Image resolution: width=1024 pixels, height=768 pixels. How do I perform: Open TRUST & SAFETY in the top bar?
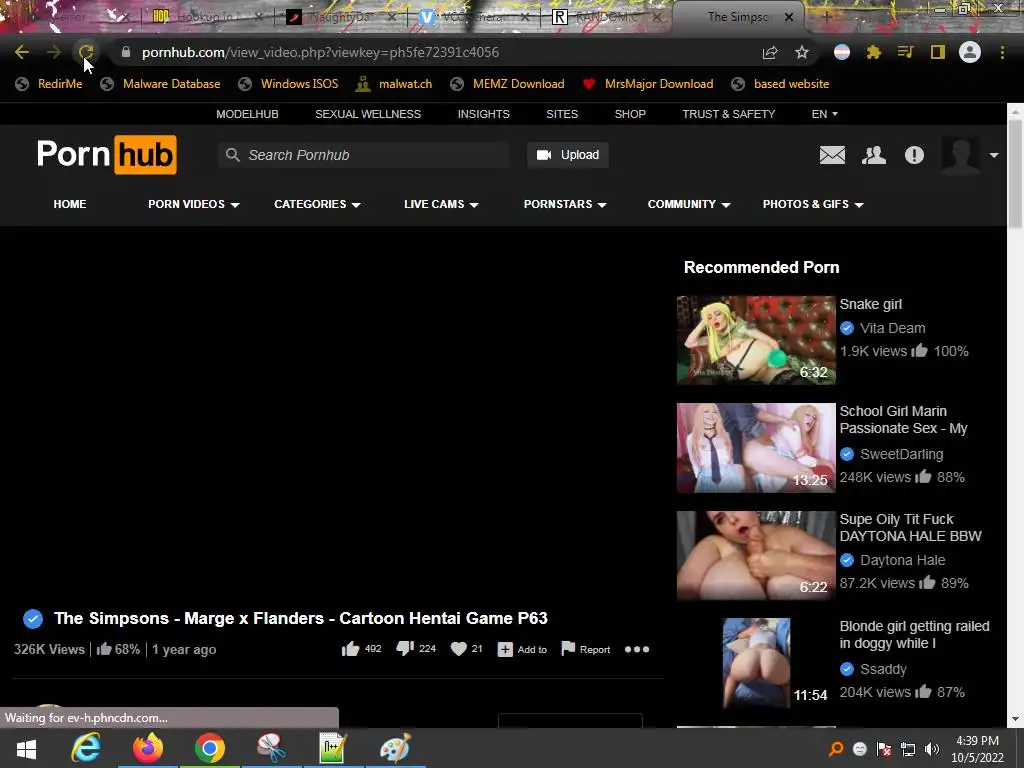coord(729,114)
